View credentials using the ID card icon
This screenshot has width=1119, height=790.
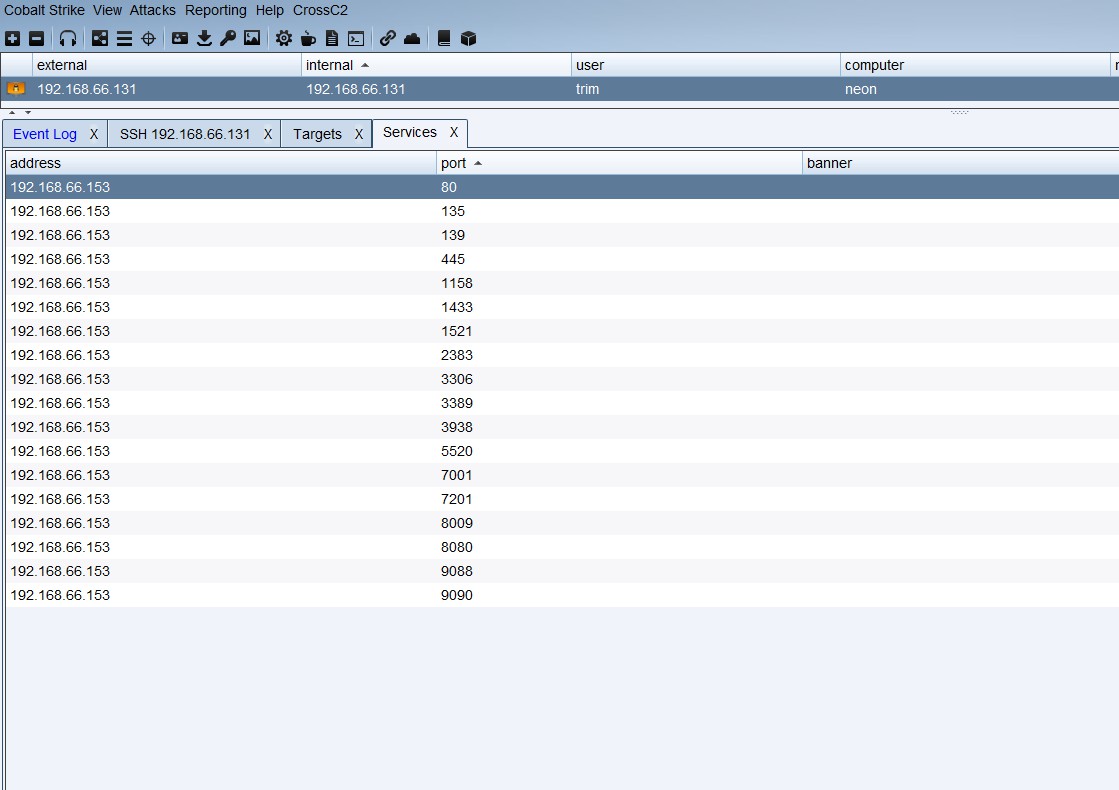coord(180,38)
